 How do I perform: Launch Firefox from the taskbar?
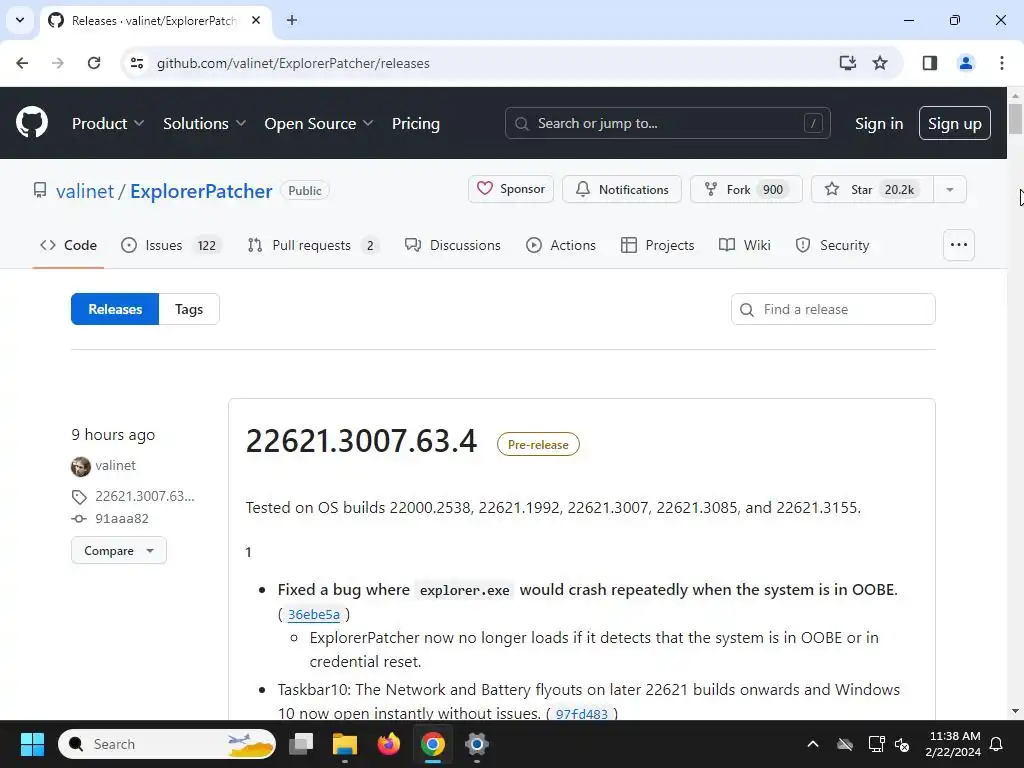(389, 744)
